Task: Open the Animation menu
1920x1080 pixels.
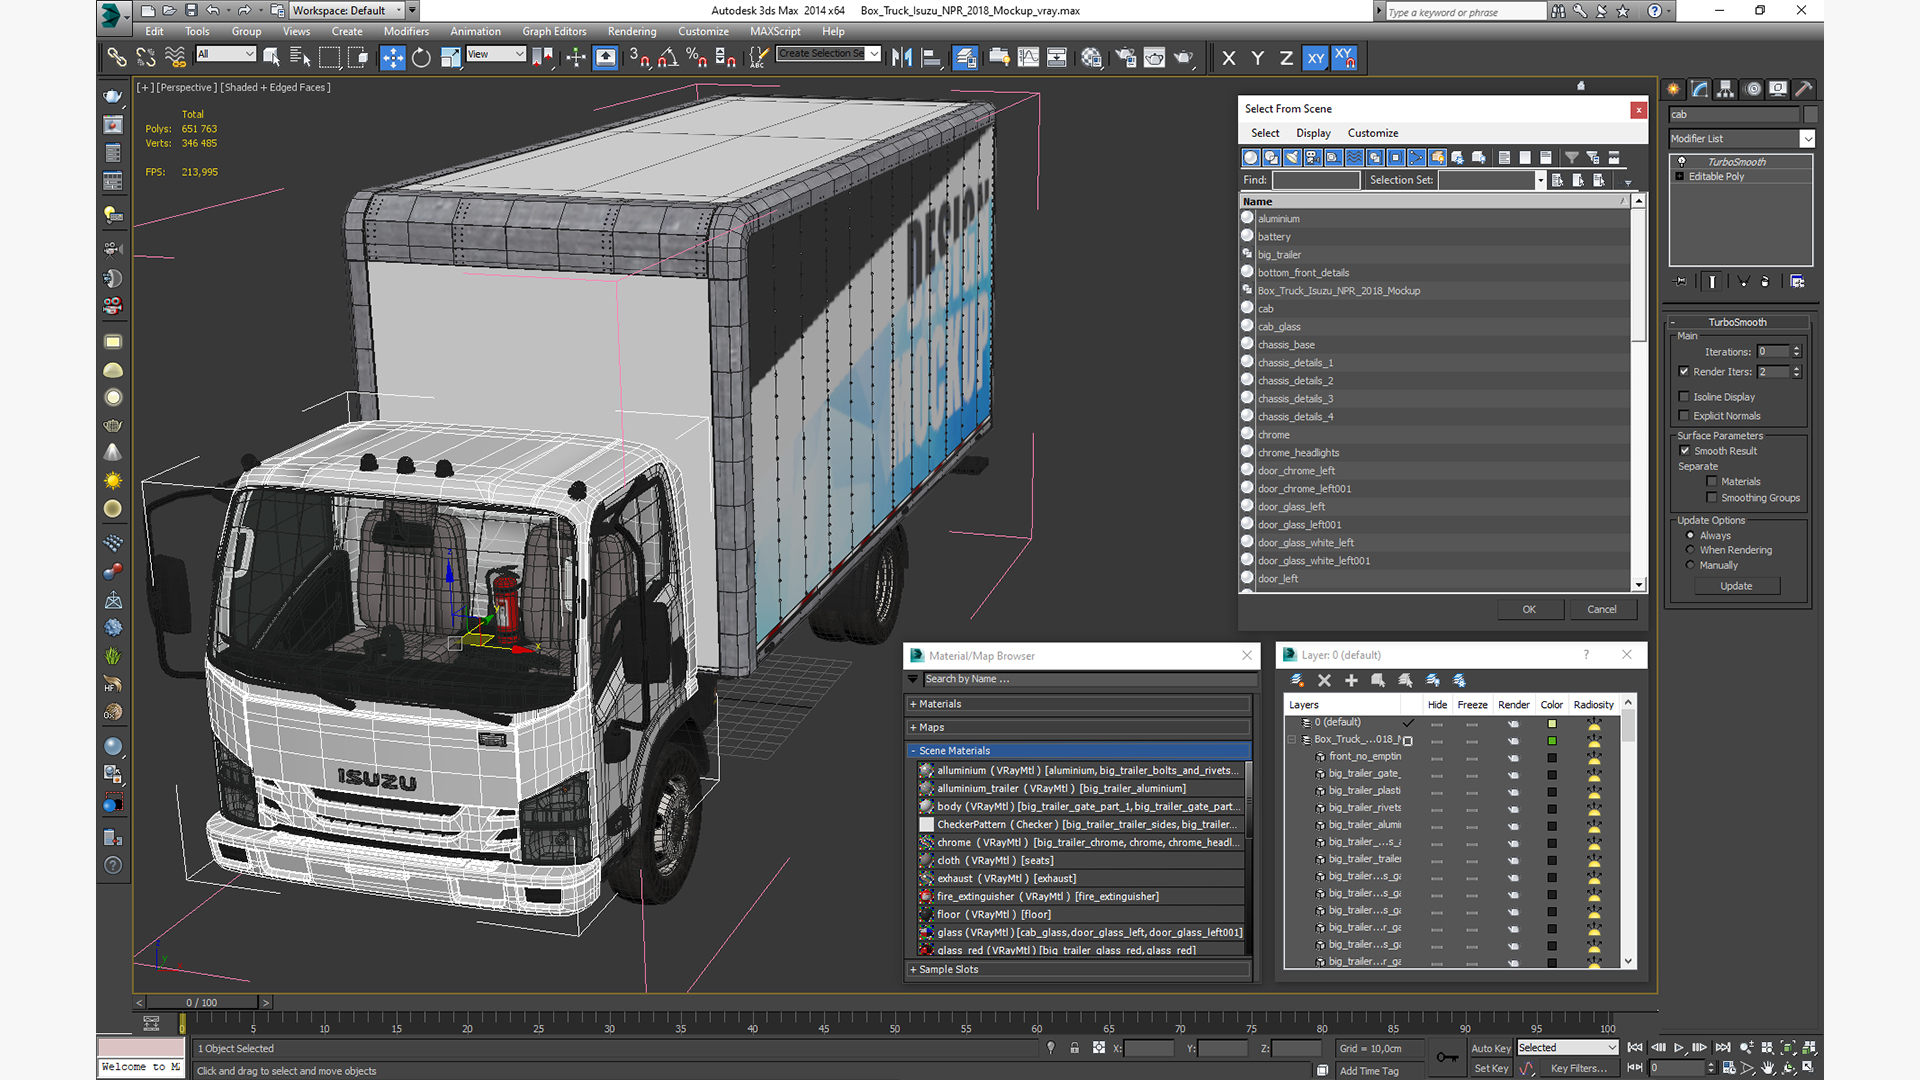Action: click(475, 32)
